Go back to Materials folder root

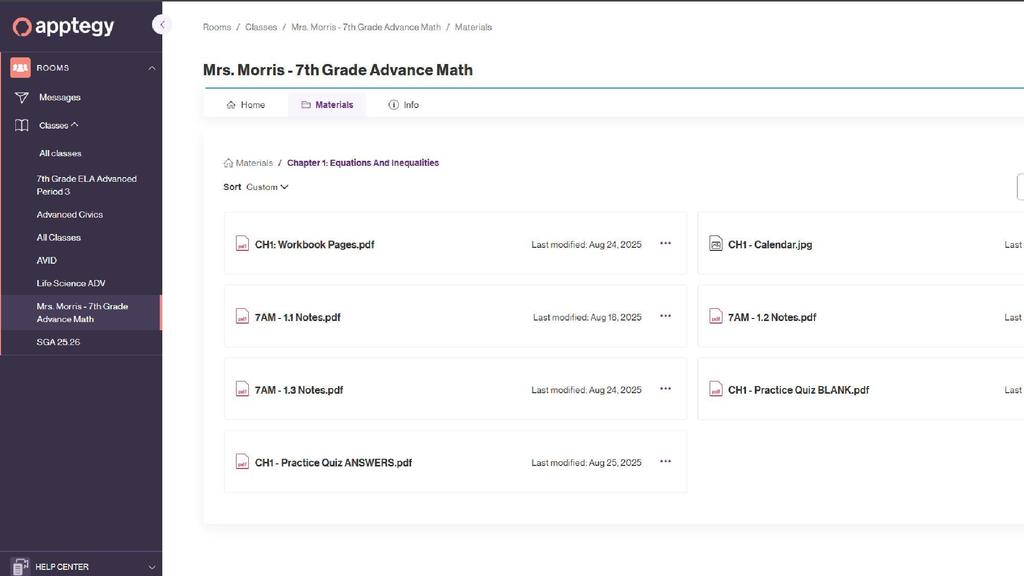coord(254,163)
